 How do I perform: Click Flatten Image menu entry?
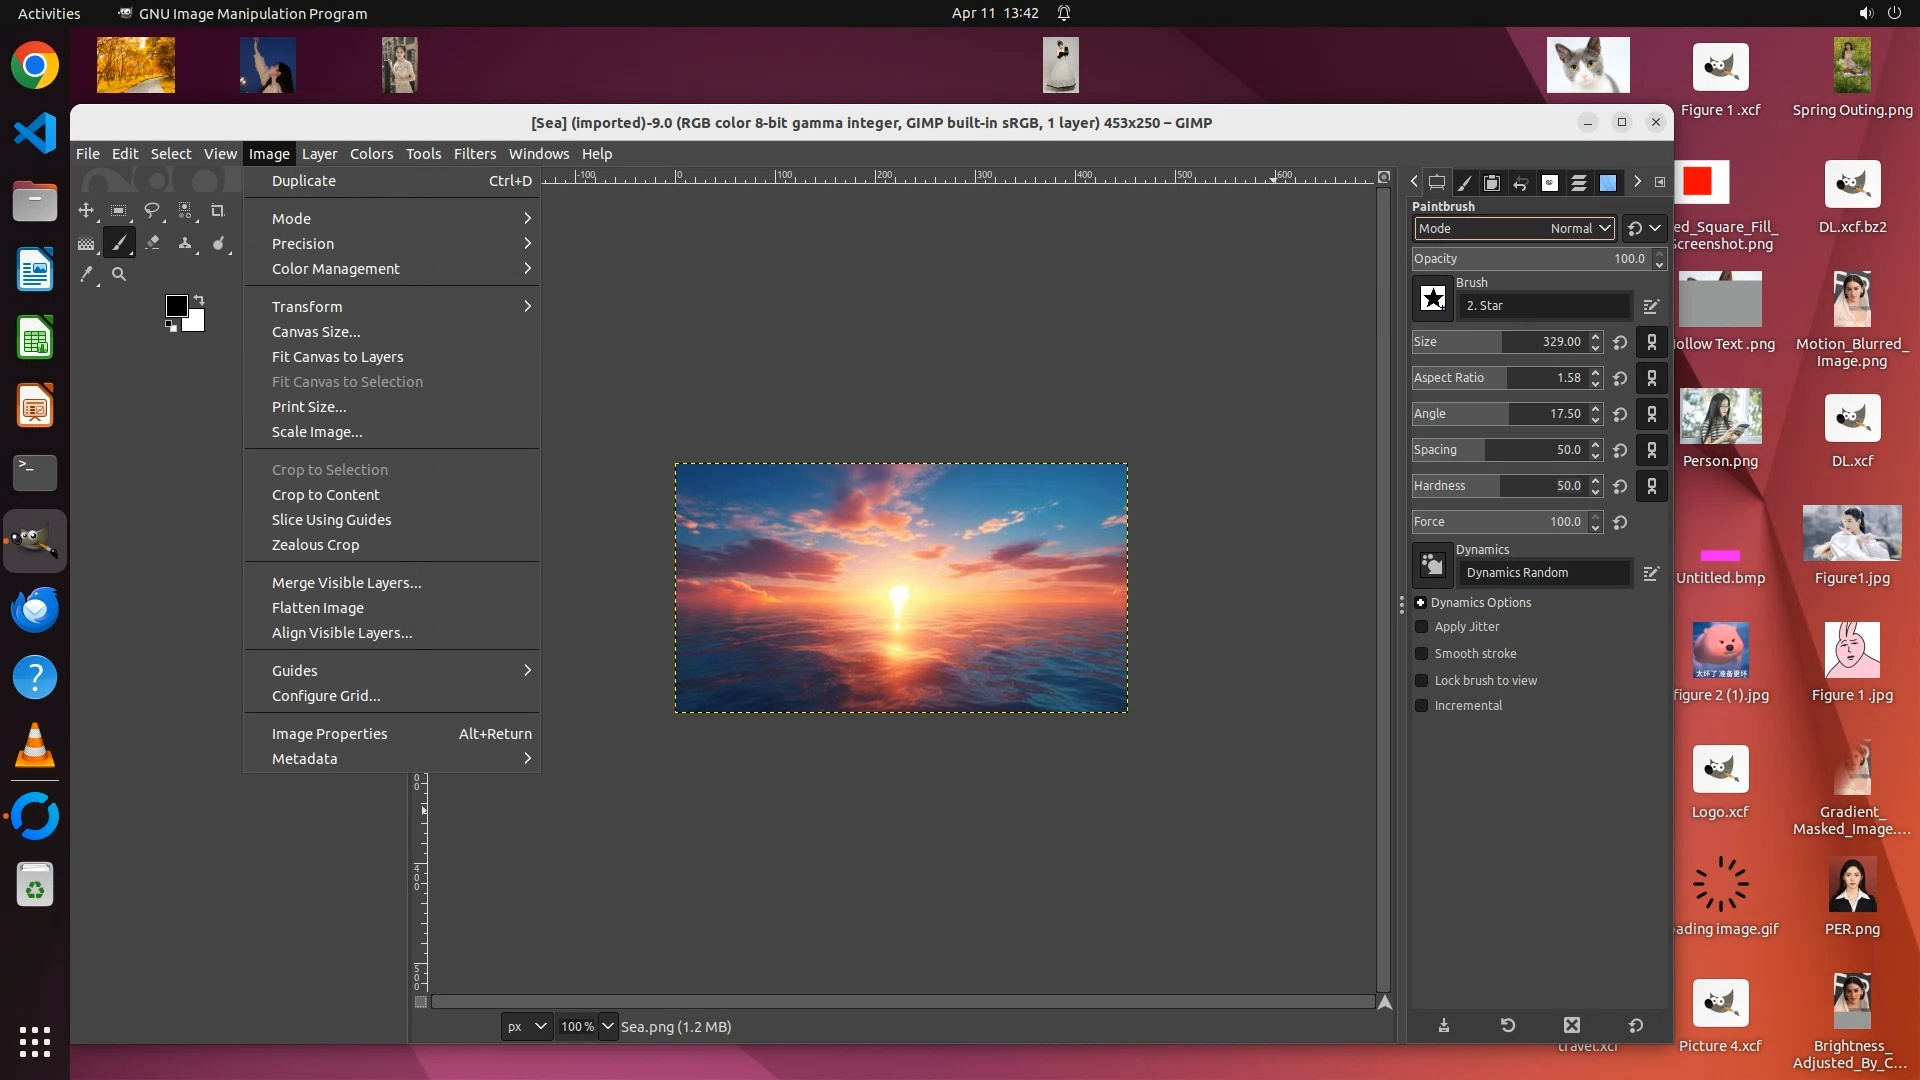tap(318, 608)
